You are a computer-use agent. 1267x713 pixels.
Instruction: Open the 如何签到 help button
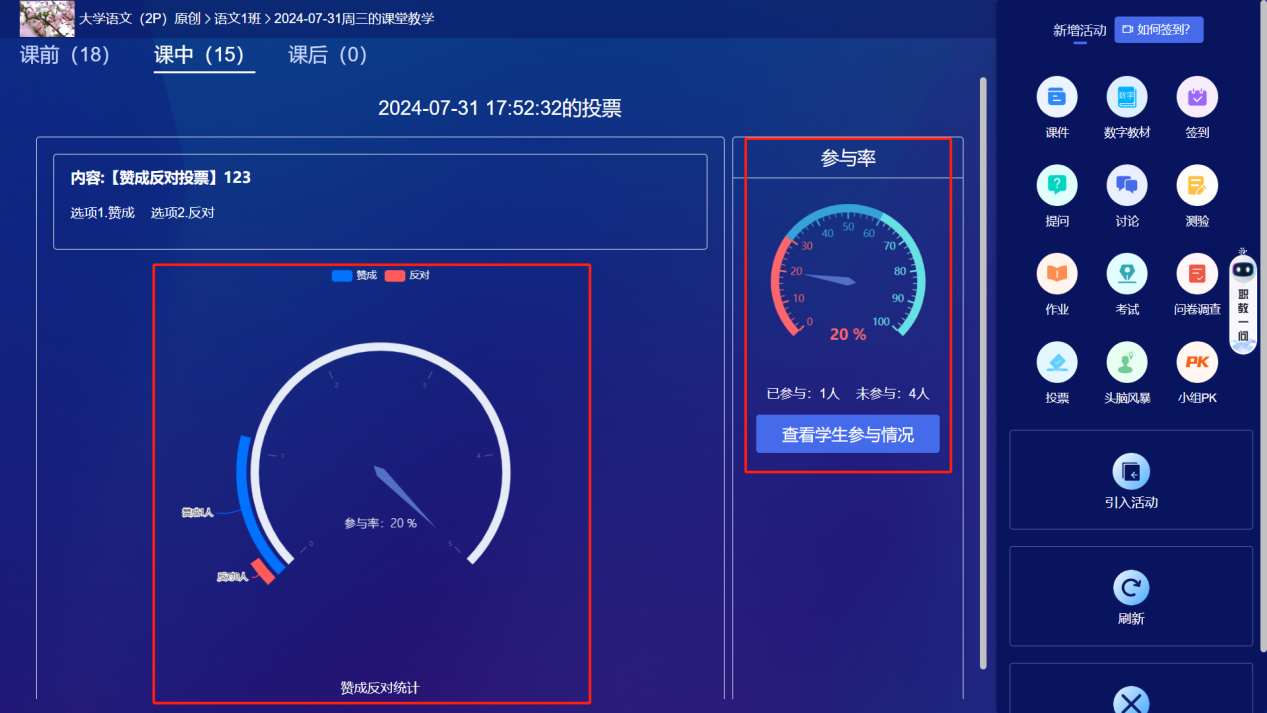1158,29
